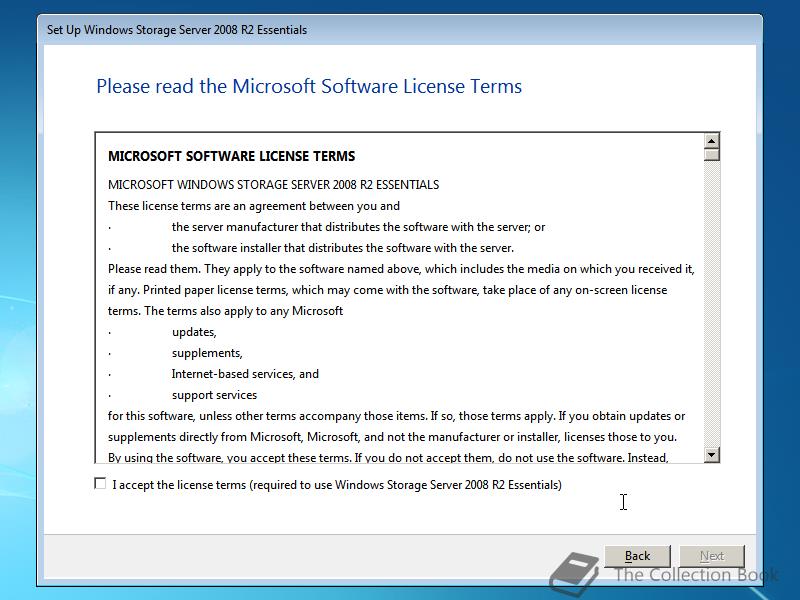This screenshot has width=800, height=600.
Task: Click the scrollbar thumb in license box
Action: tap(711, 155)
